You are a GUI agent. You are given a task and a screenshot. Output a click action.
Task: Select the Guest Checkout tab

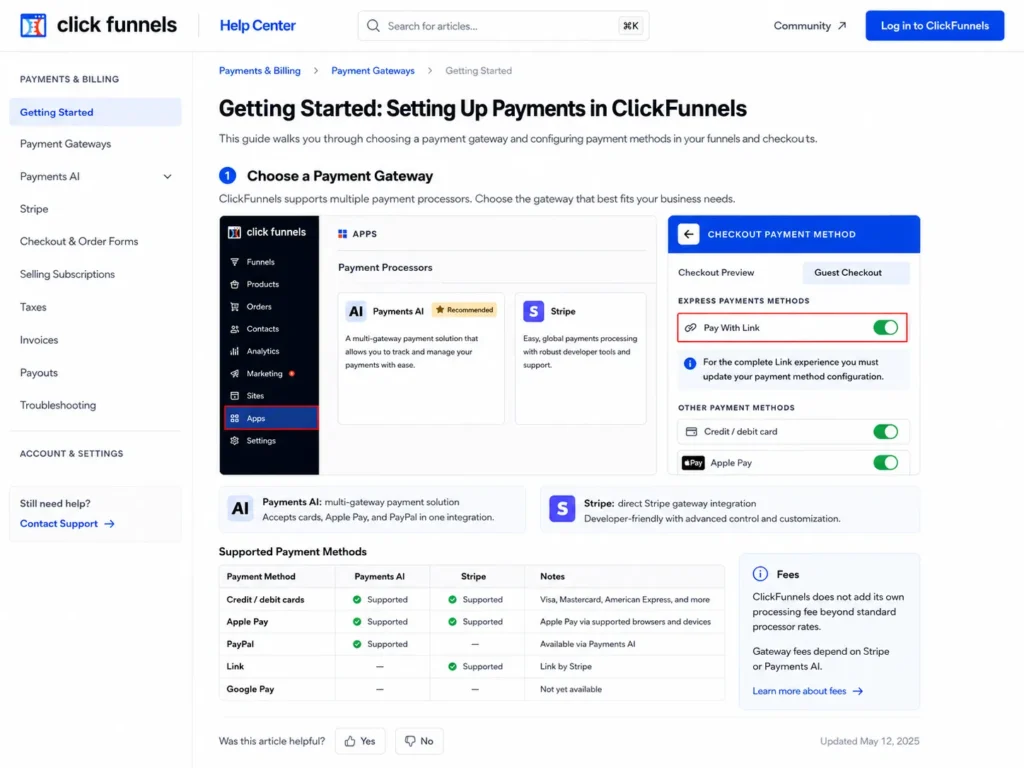click(x=856, y=273)
